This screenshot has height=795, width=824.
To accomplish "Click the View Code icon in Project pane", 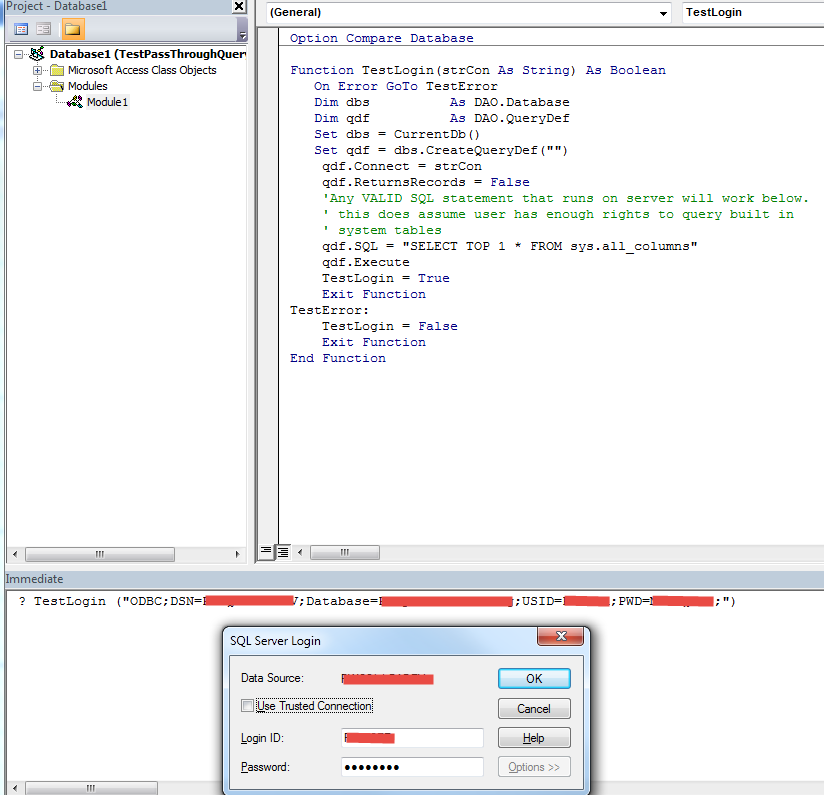I will click(21, 29).
